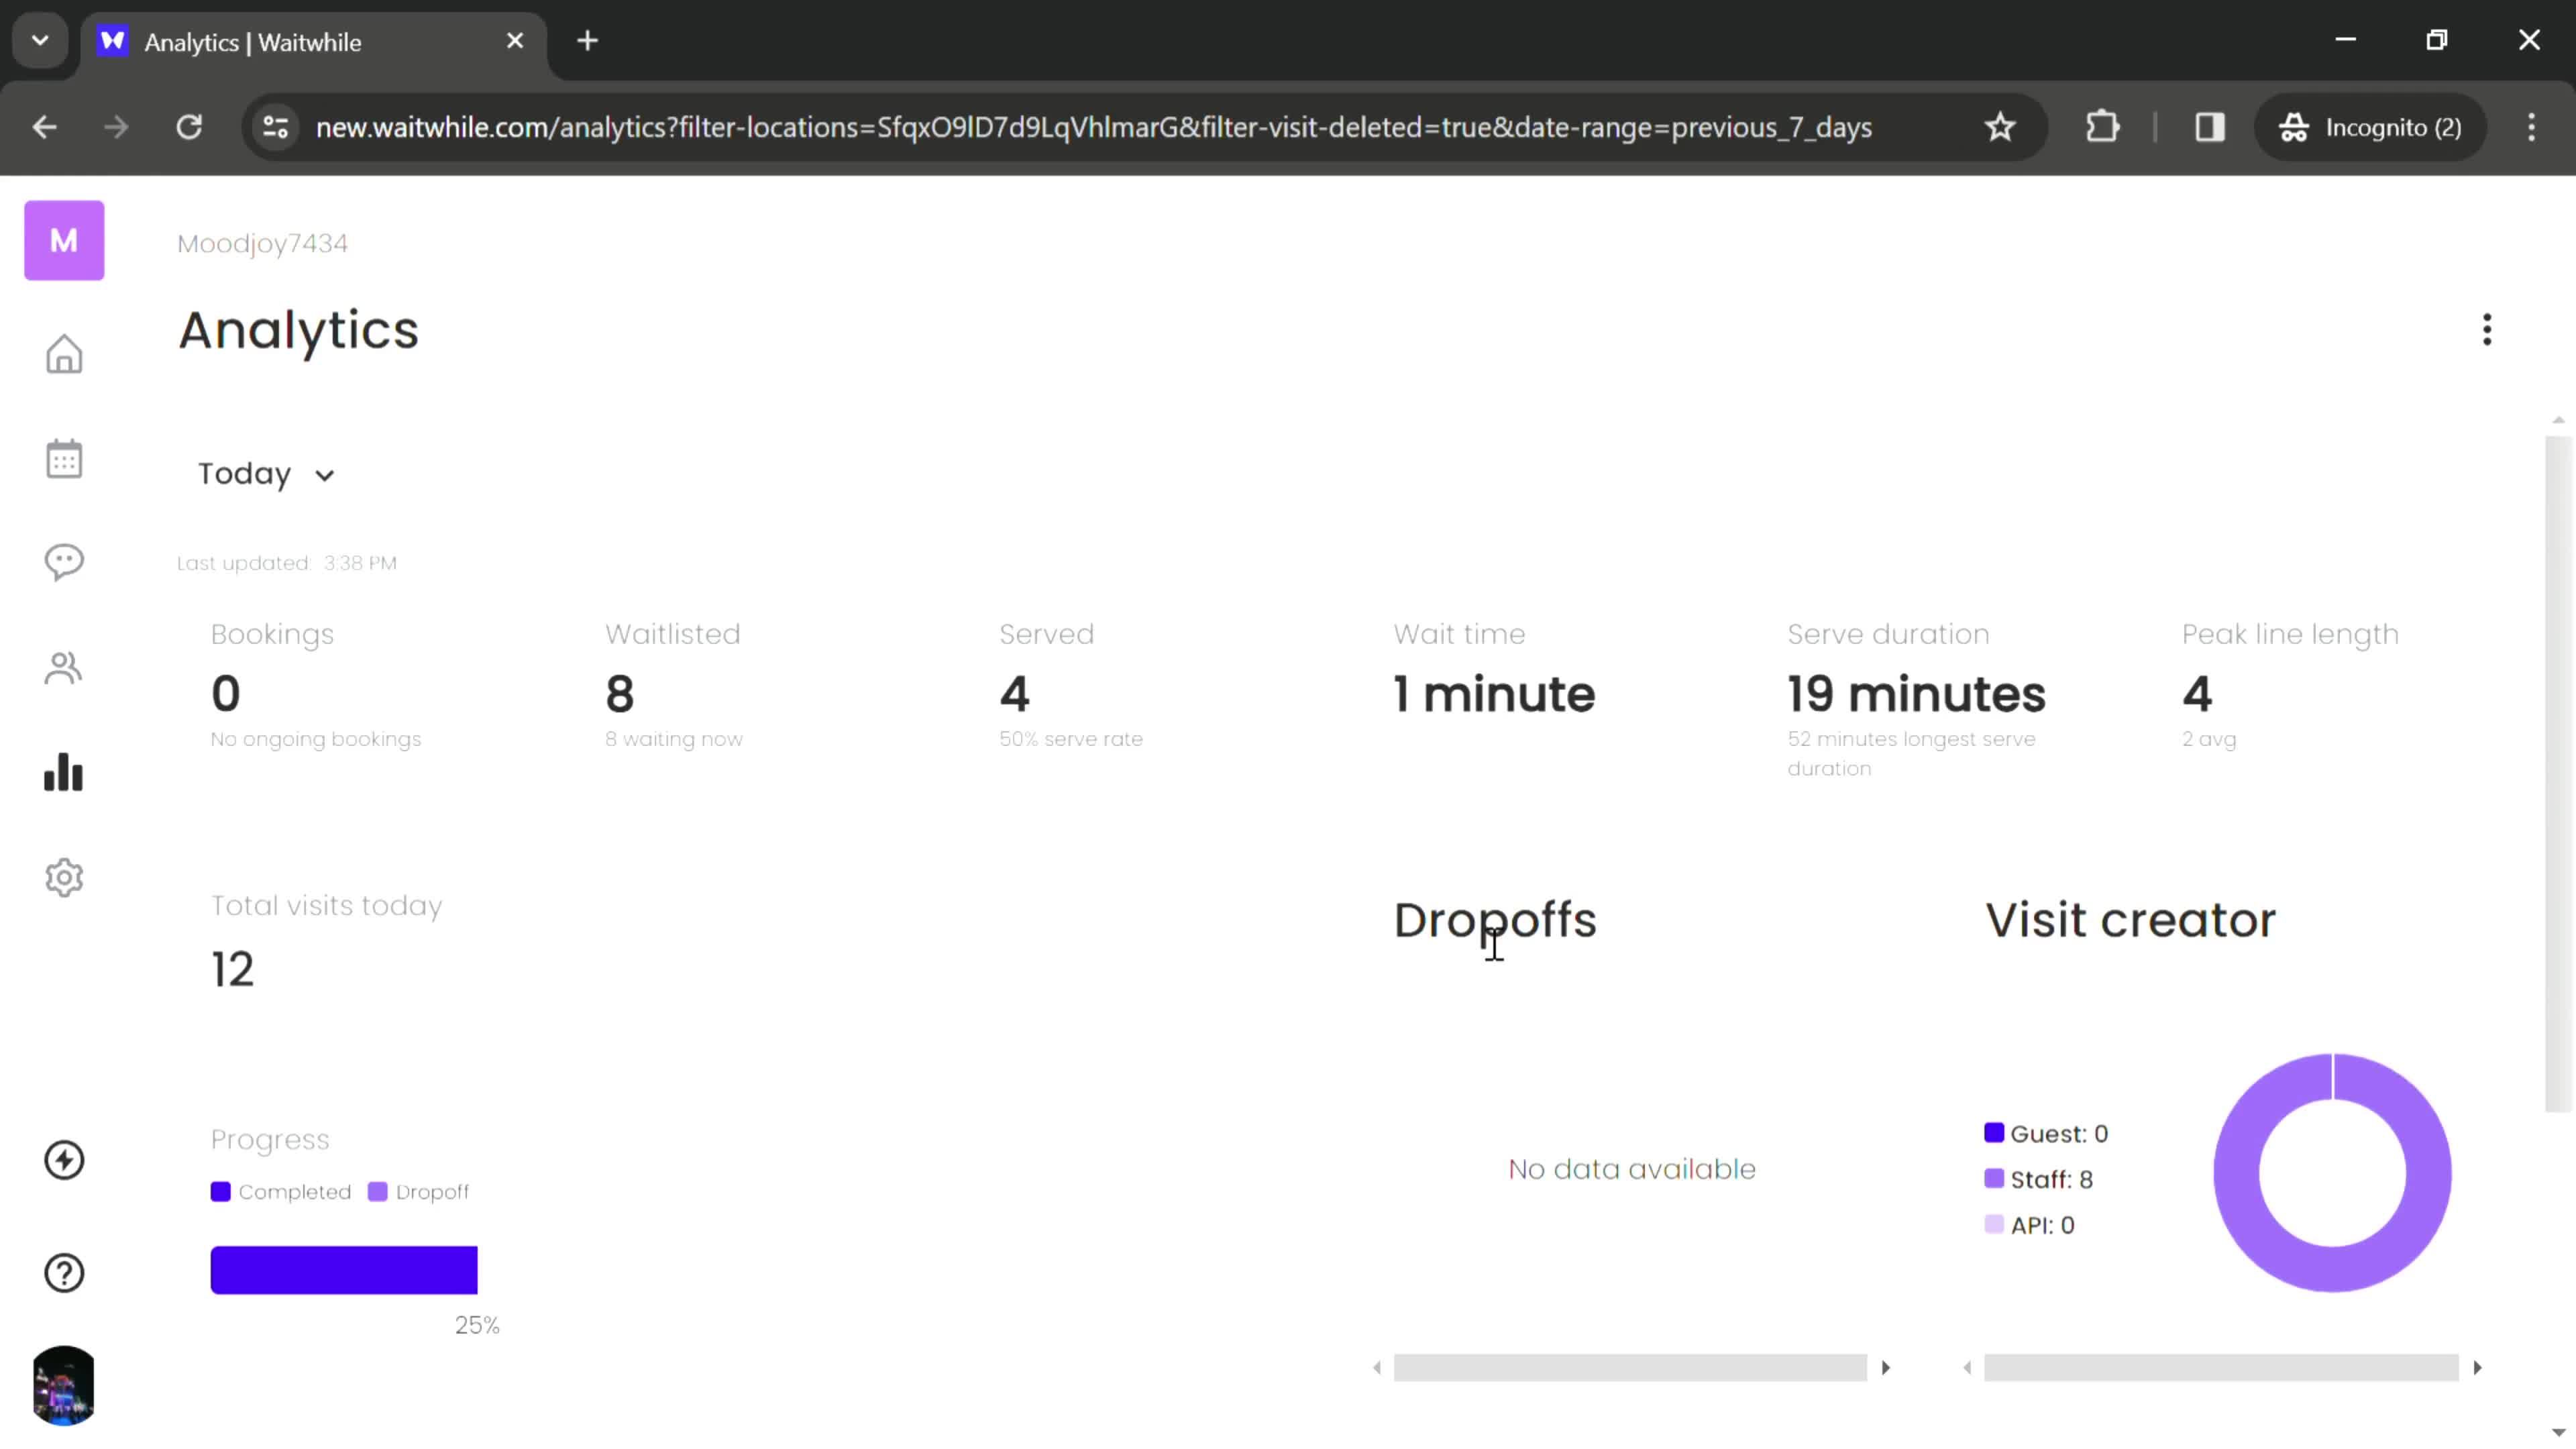Click the No data available message

(x=1632, y=1169)
